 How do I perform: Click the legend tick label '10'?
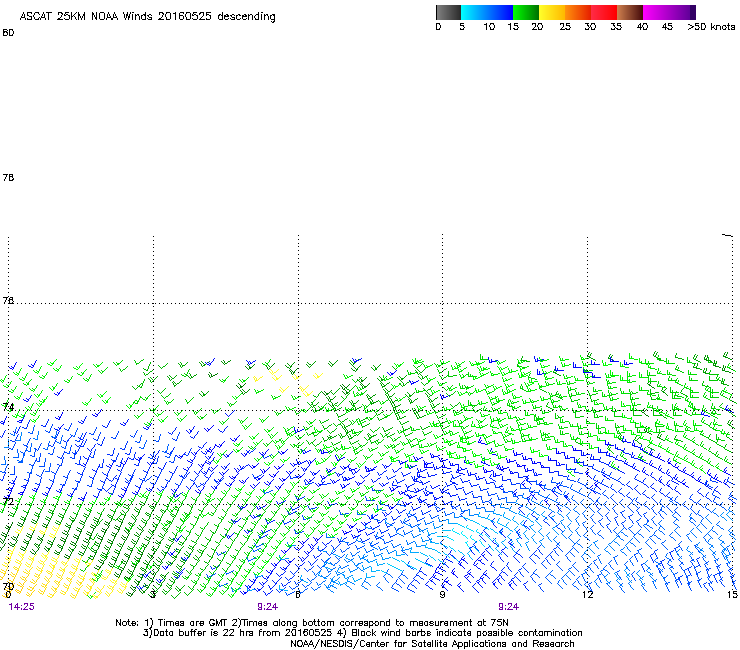[x=489, y=27]
